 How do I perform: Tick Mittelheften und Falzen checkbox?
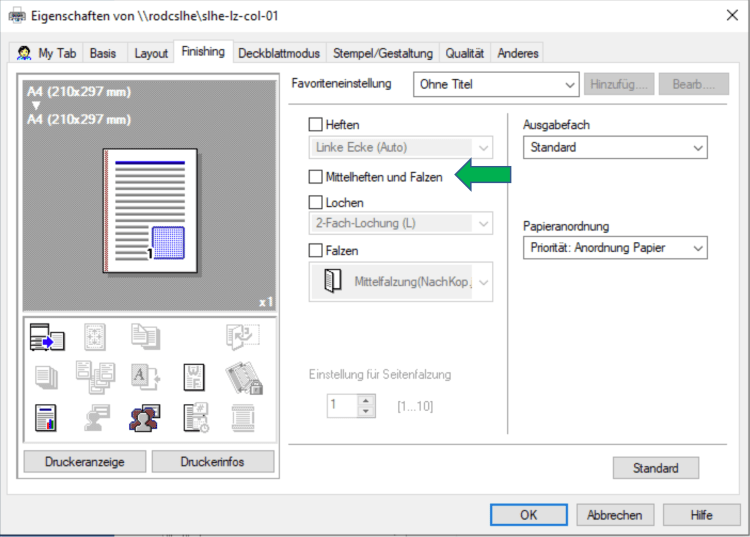[317, 177]
